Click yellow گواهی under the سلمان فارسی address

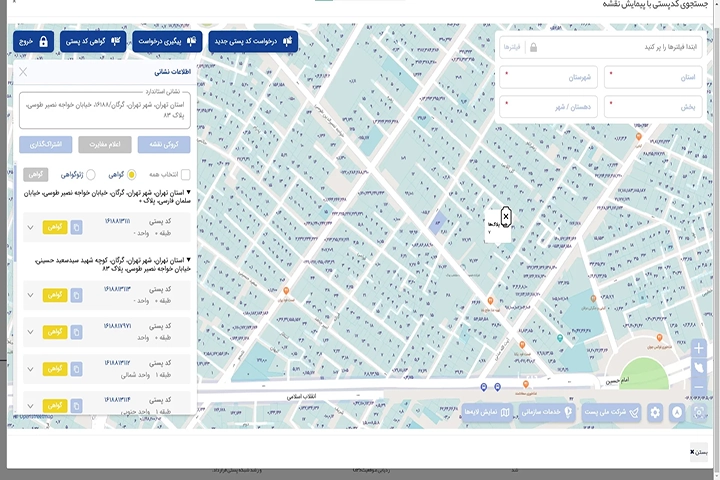[x=55, y=227]
